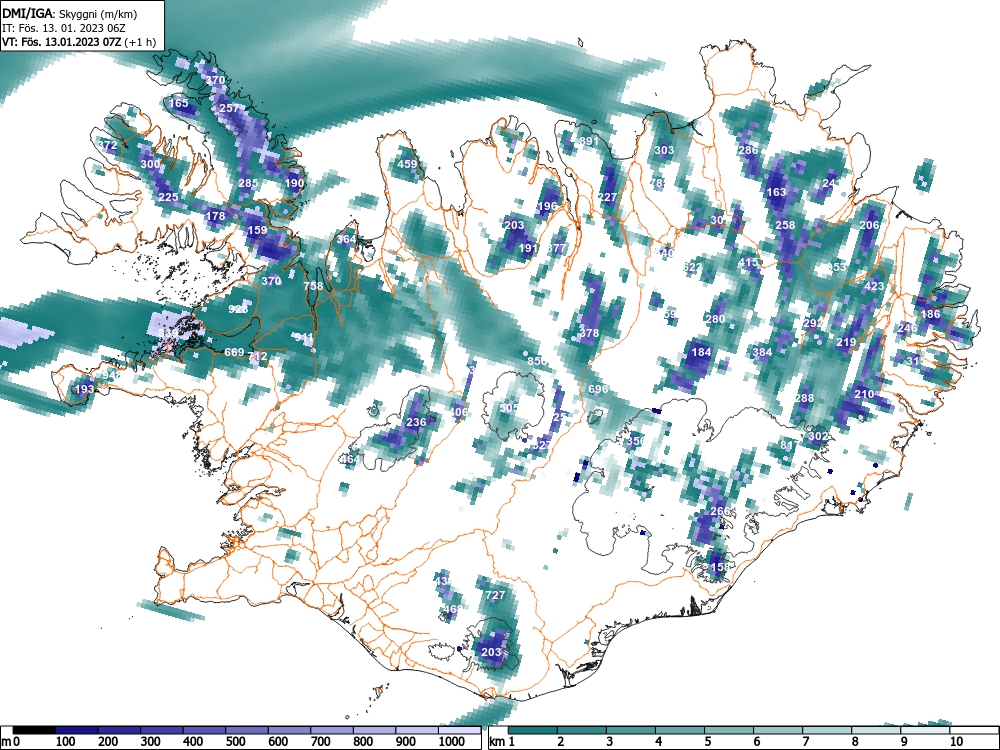Click the 900–1000 m pale lavender swatch
This screenshot has height=750, width=1000.
[x=417, y=730]
